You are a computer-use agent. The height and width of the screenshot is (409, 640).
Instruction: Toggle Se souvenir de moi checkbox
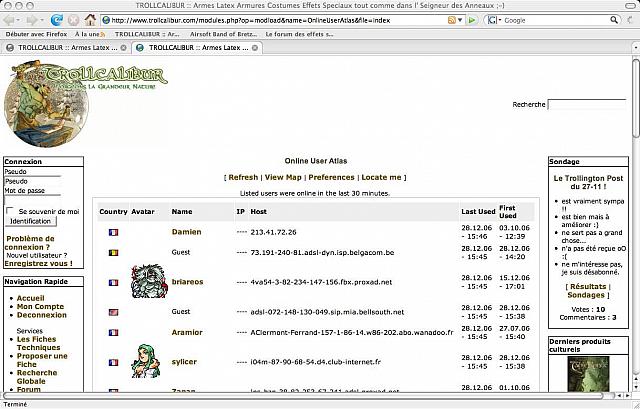[x=10, y=211]
